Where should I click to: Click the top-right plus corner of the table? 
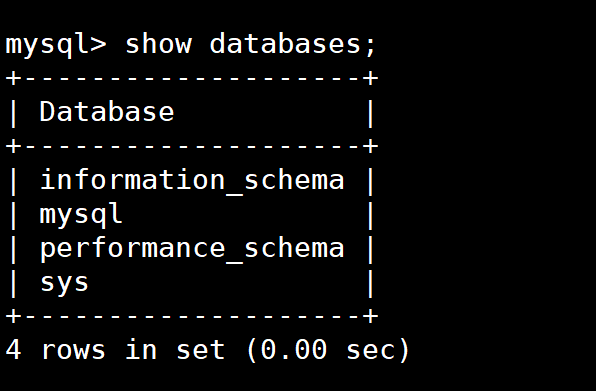pyautogui.click(x=371, y=78)
